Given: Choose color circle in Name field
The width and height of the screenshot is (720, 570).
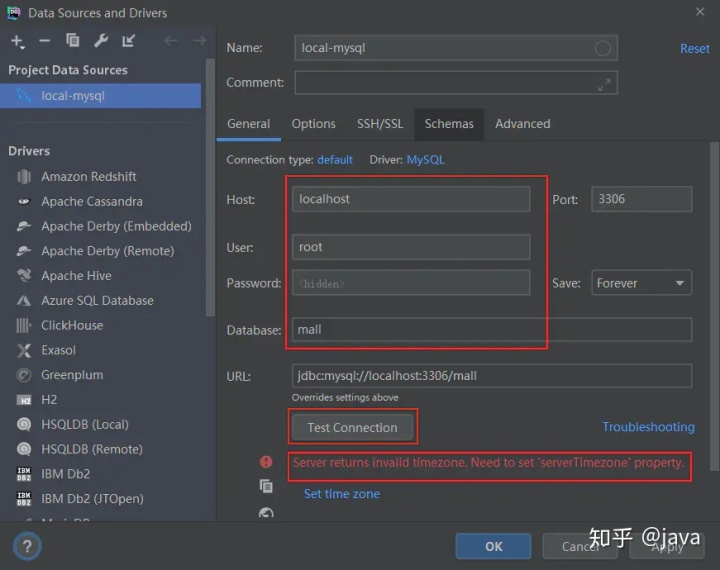Looking at the screenshot, I should [602, 48].
